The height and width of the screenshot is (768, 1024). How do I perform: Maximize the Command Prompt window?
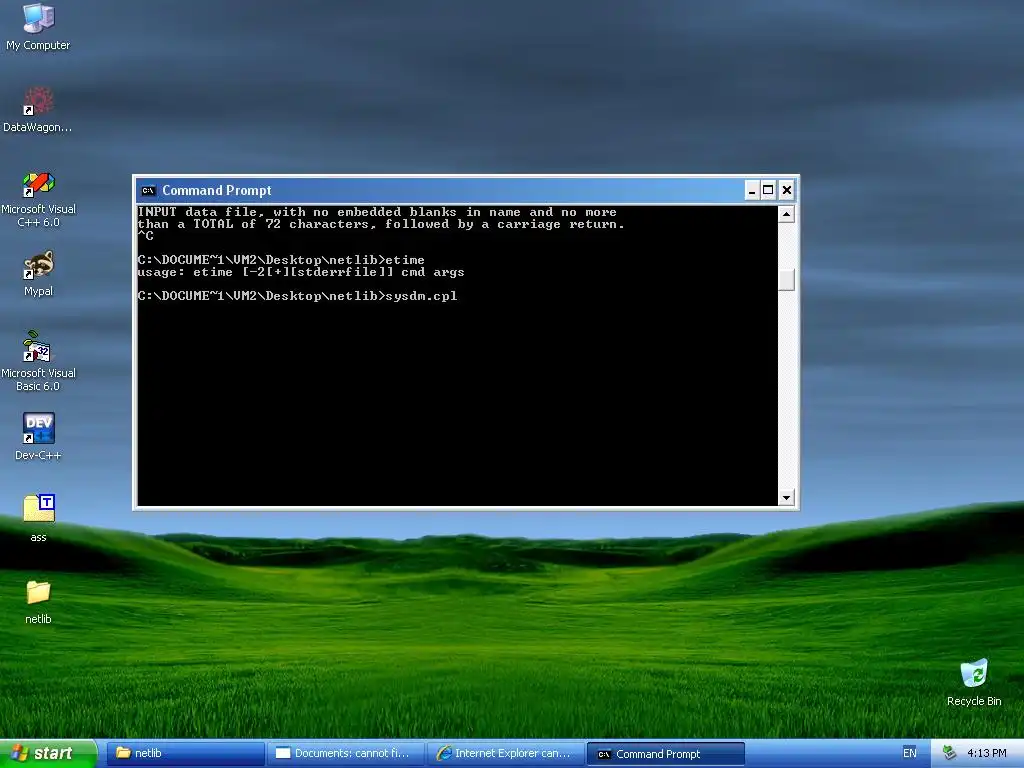(x=769, y=191)
